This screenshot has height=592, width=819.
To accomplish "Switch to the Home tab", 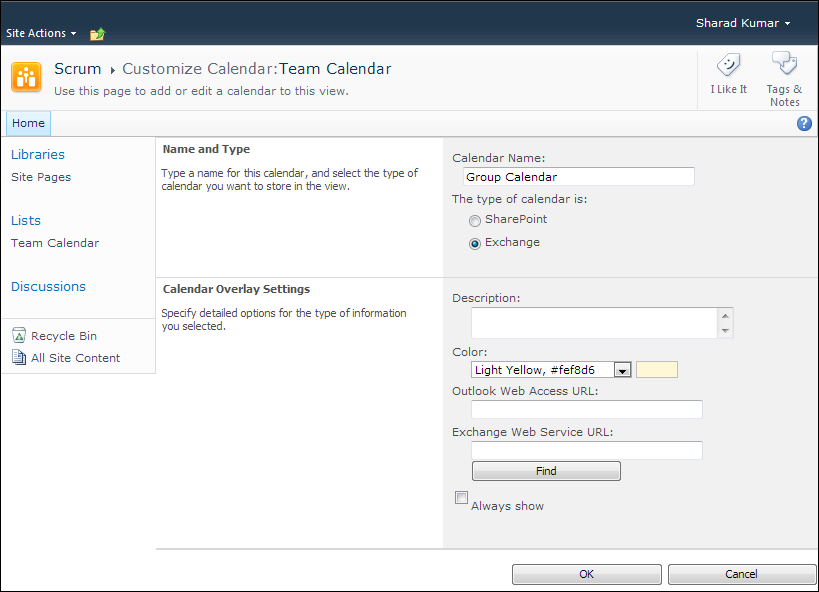I will [28, 123].
